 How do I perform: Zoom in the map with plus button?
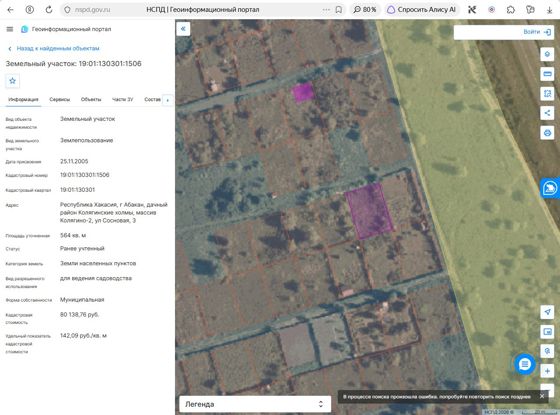(547, 371)
